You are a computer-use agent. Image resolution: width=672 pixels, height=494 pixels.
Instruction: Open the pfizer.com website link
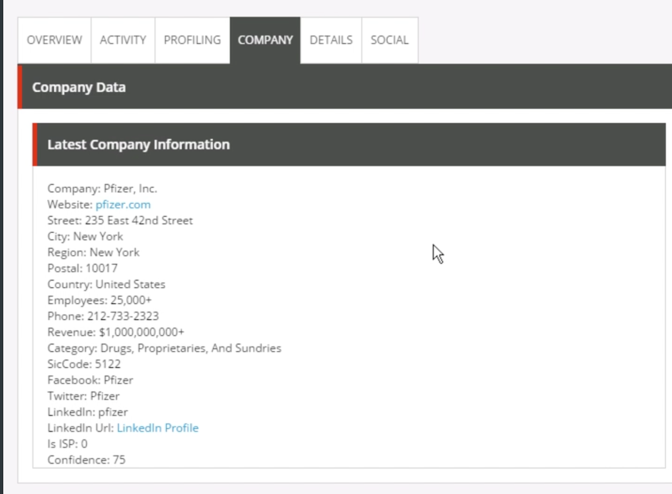(123, 205)
